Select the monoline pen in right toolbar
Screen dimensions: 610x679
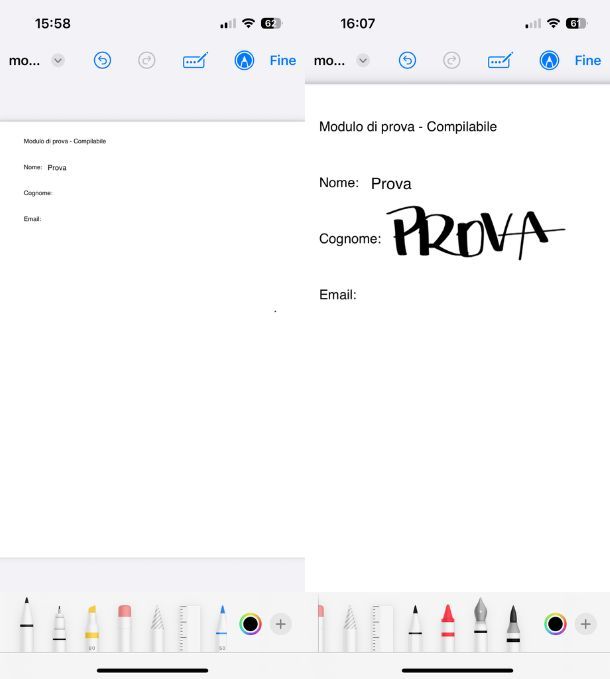click(x=415, y=628)
